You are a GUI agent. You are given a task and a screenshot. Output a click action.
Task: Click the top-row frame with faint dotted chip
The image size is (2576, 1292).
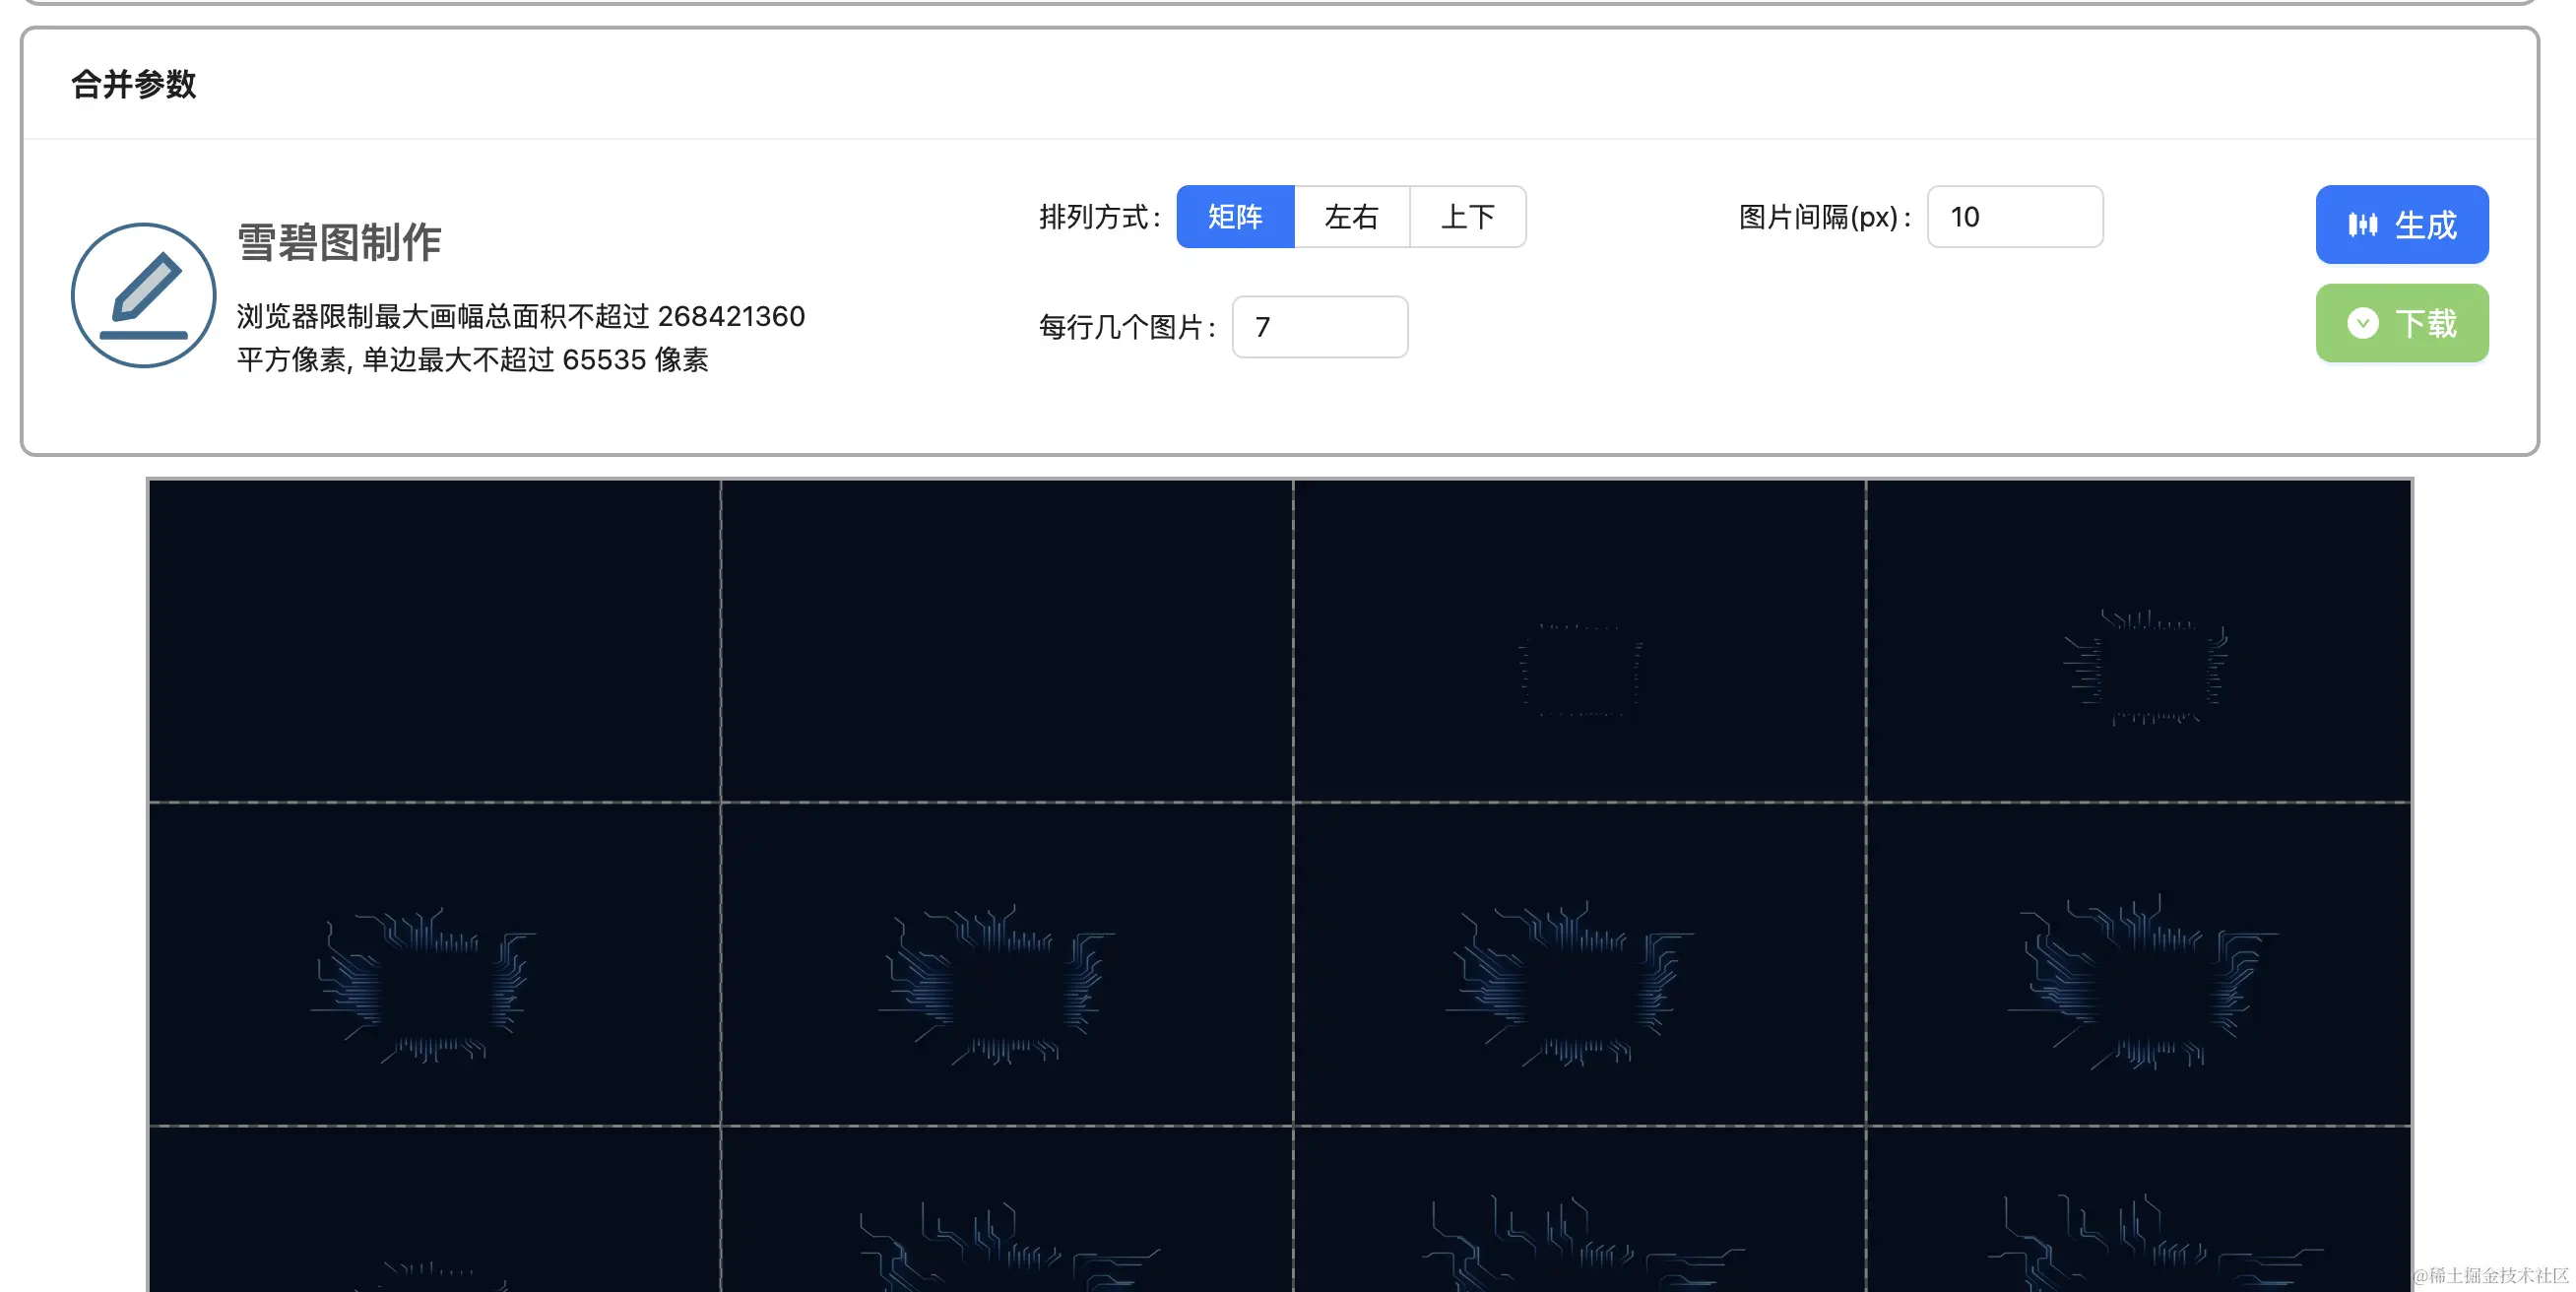point(1579,640)
